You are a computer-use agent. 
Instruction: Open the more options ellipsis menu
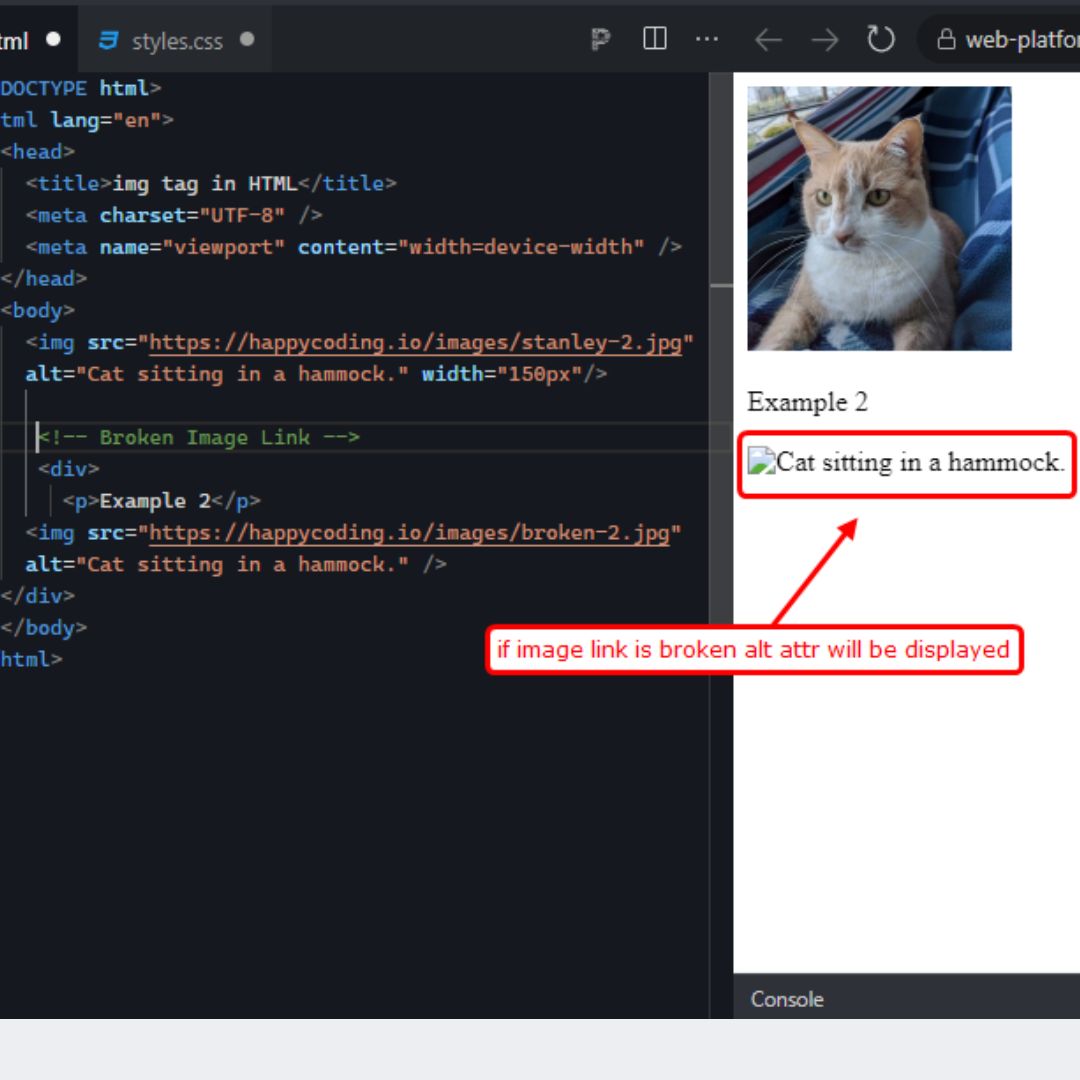(707, 39)
